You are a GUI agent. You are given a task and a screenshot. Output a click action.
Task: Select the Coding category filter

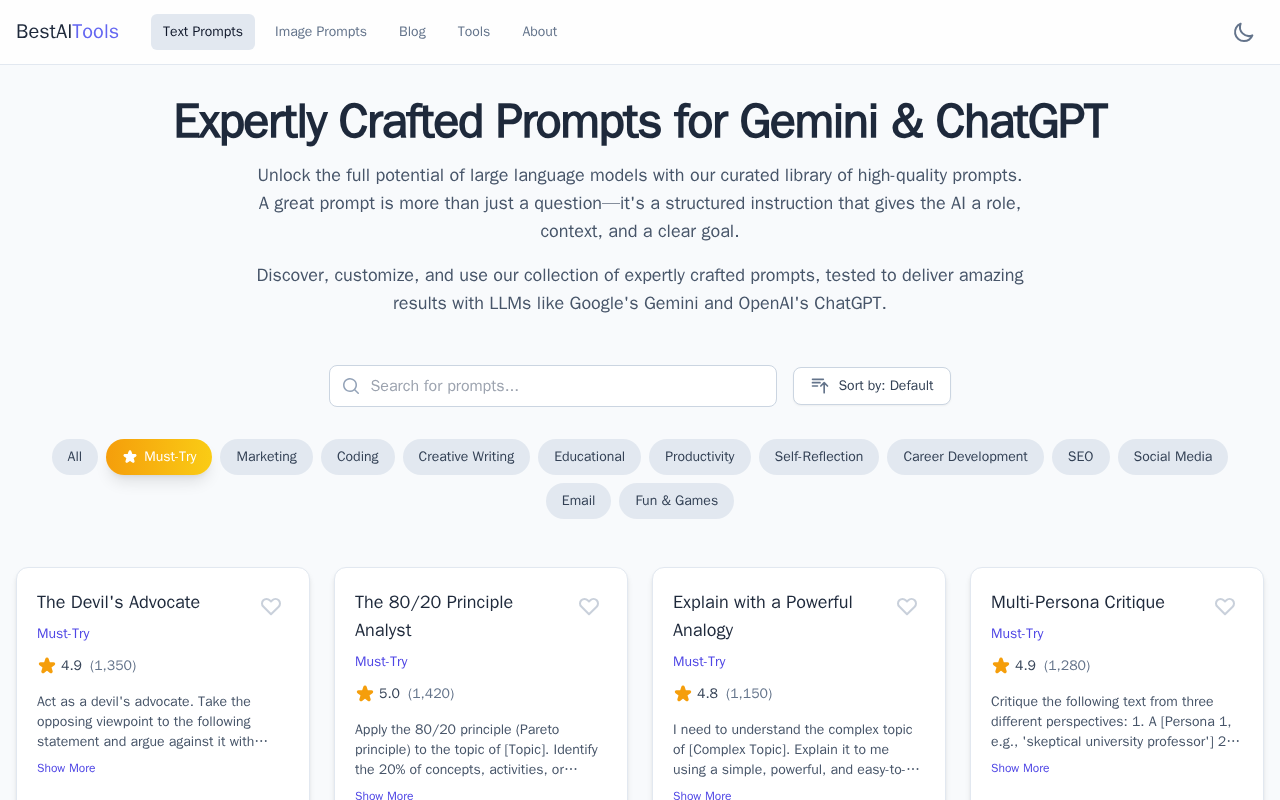coord(357,457)
